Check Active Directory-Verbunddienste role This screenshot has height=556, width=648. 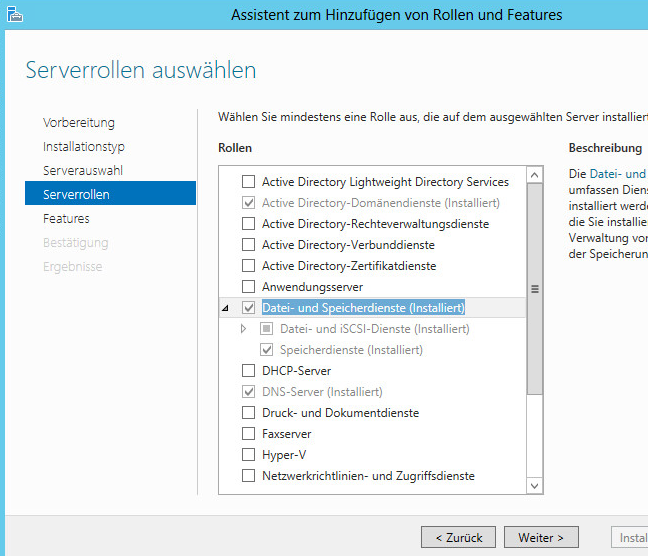tap(248, 245)
